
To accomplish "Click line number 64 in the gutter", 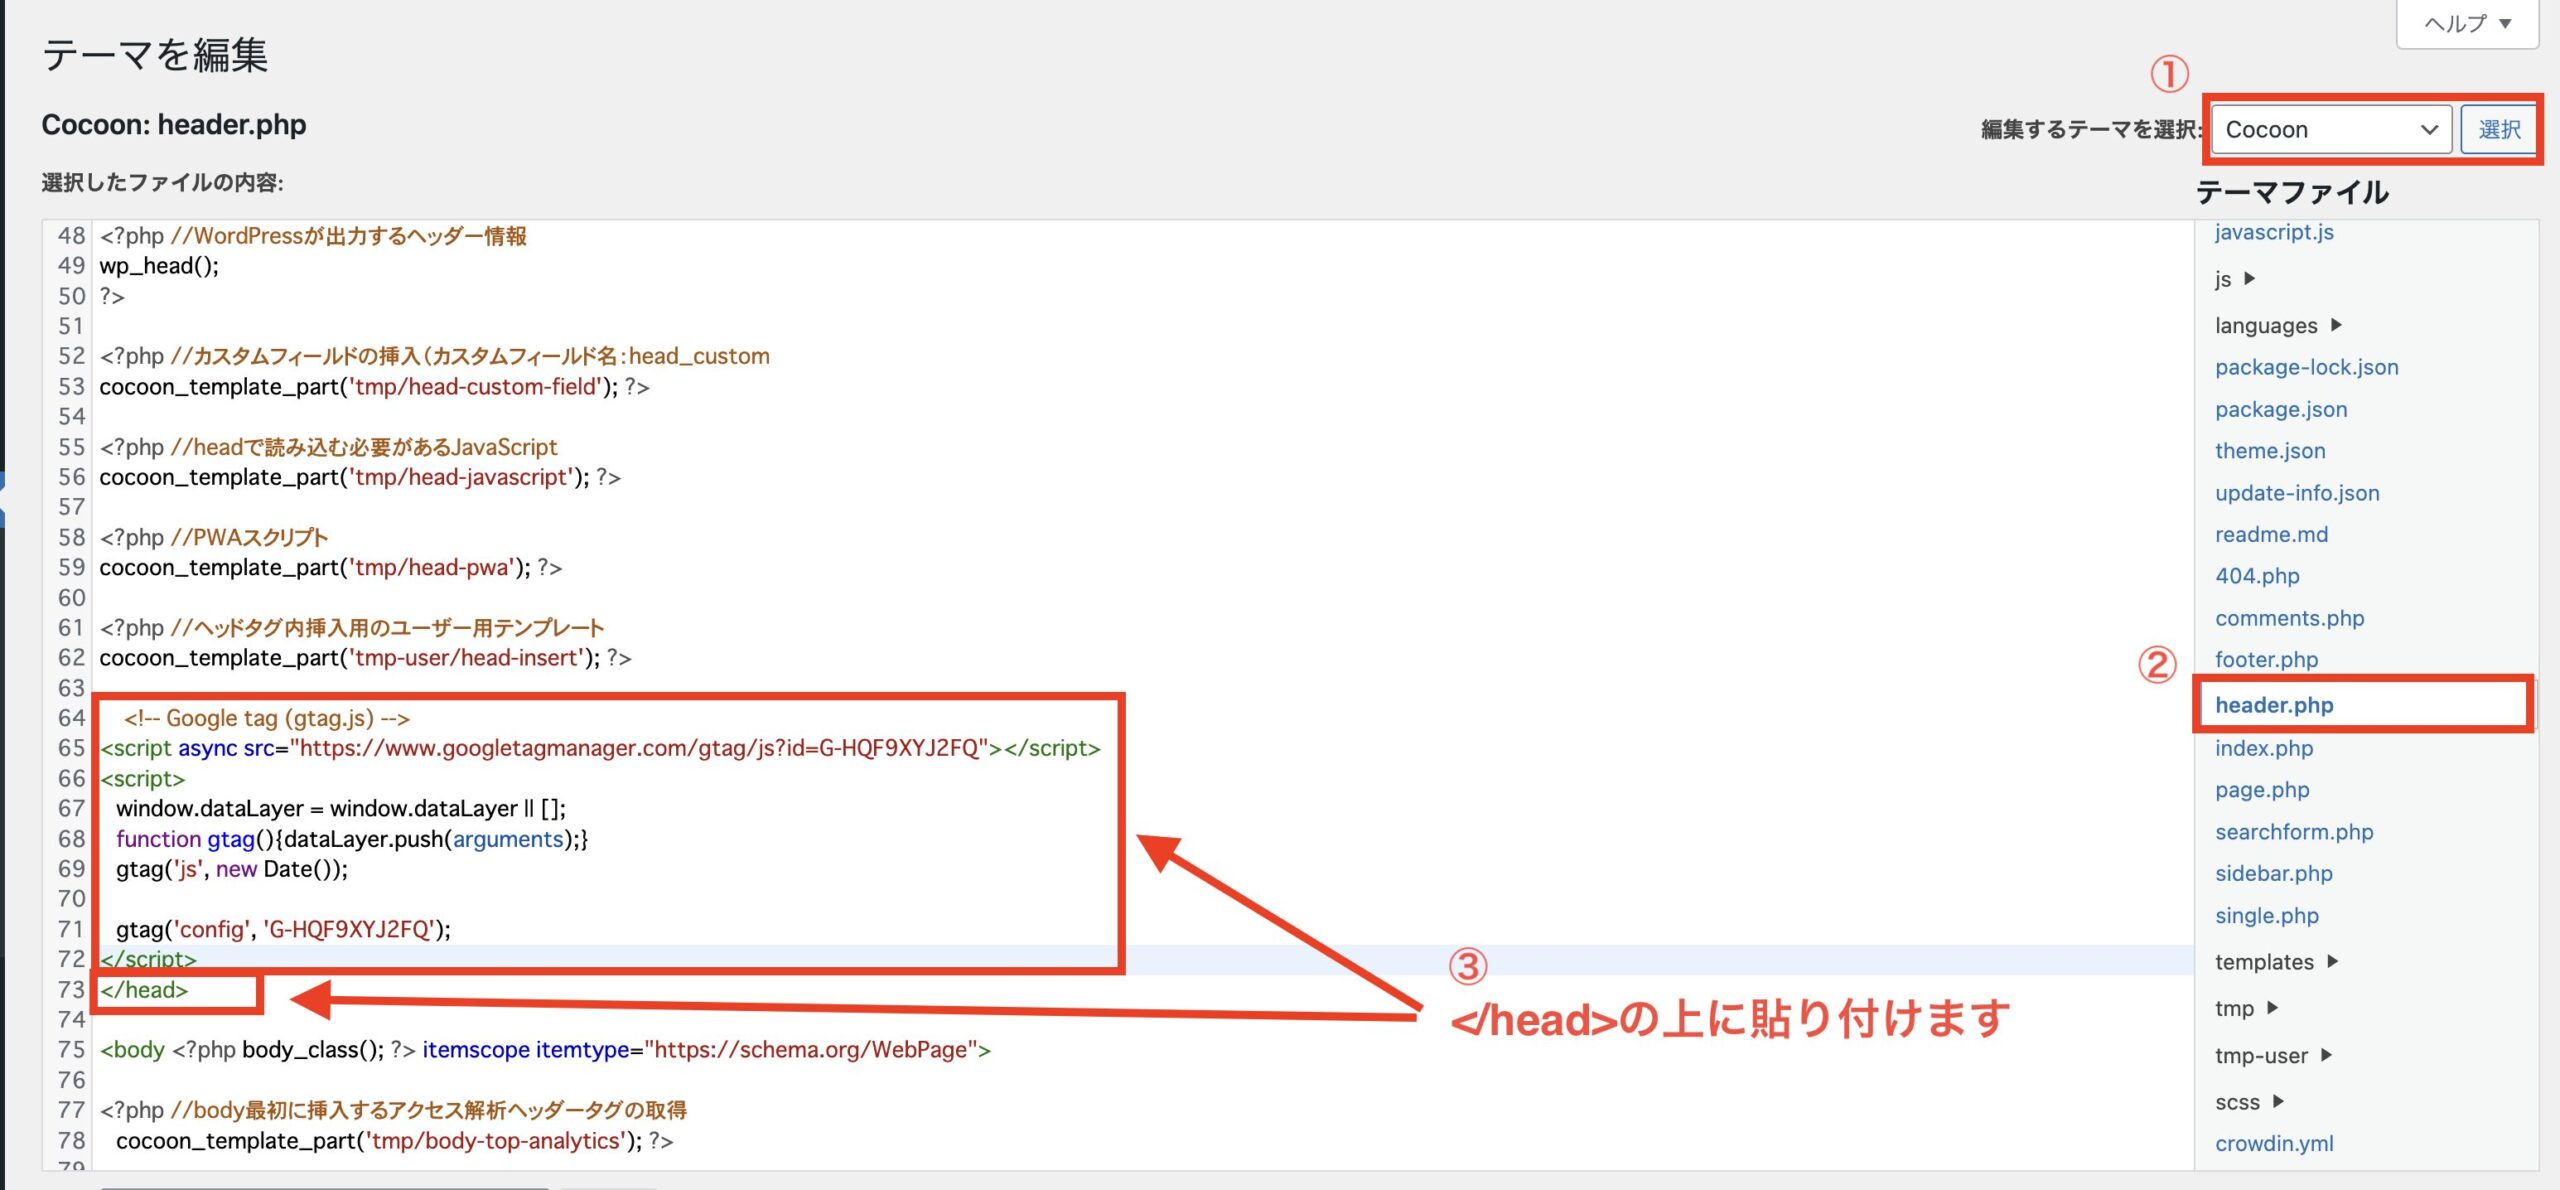I will click(71, 718).
